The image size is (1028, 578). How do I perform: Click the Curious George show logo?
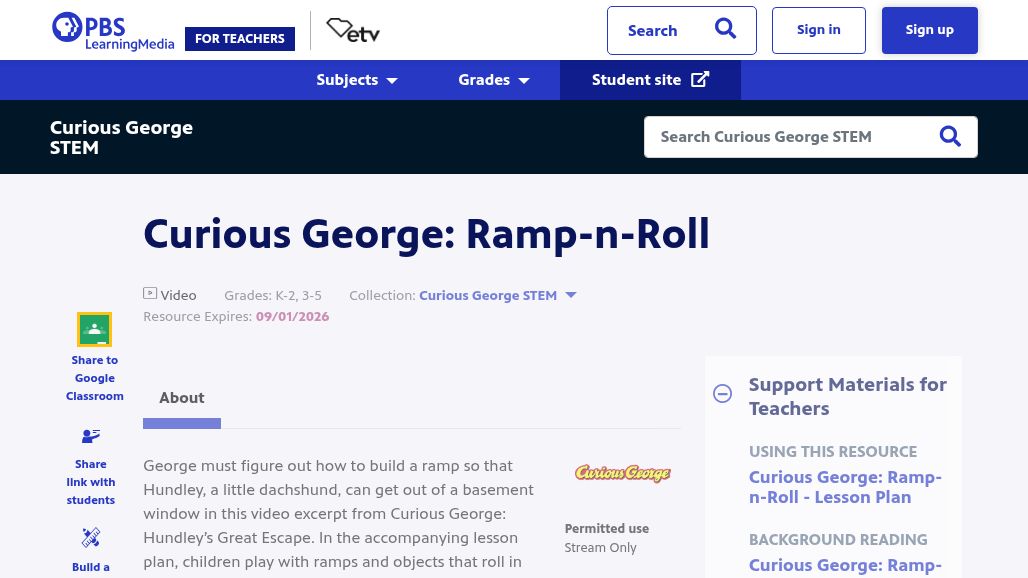pyautogui.click(x=622, y=472)
